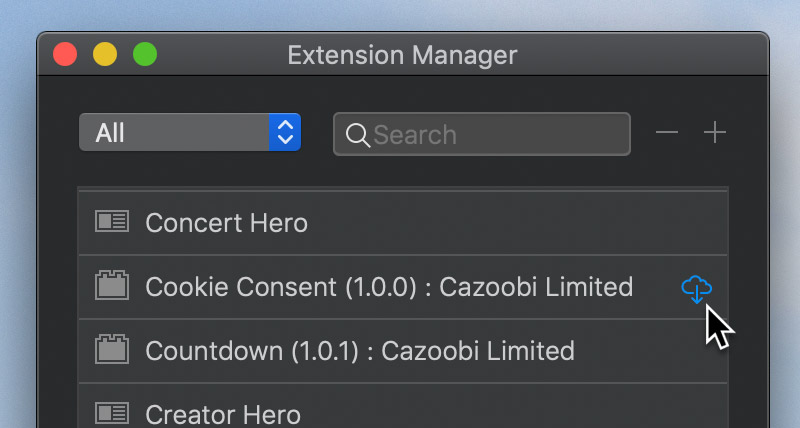
Task: Click the Extension Manager title bar
Action: click(x=403, y=55)
